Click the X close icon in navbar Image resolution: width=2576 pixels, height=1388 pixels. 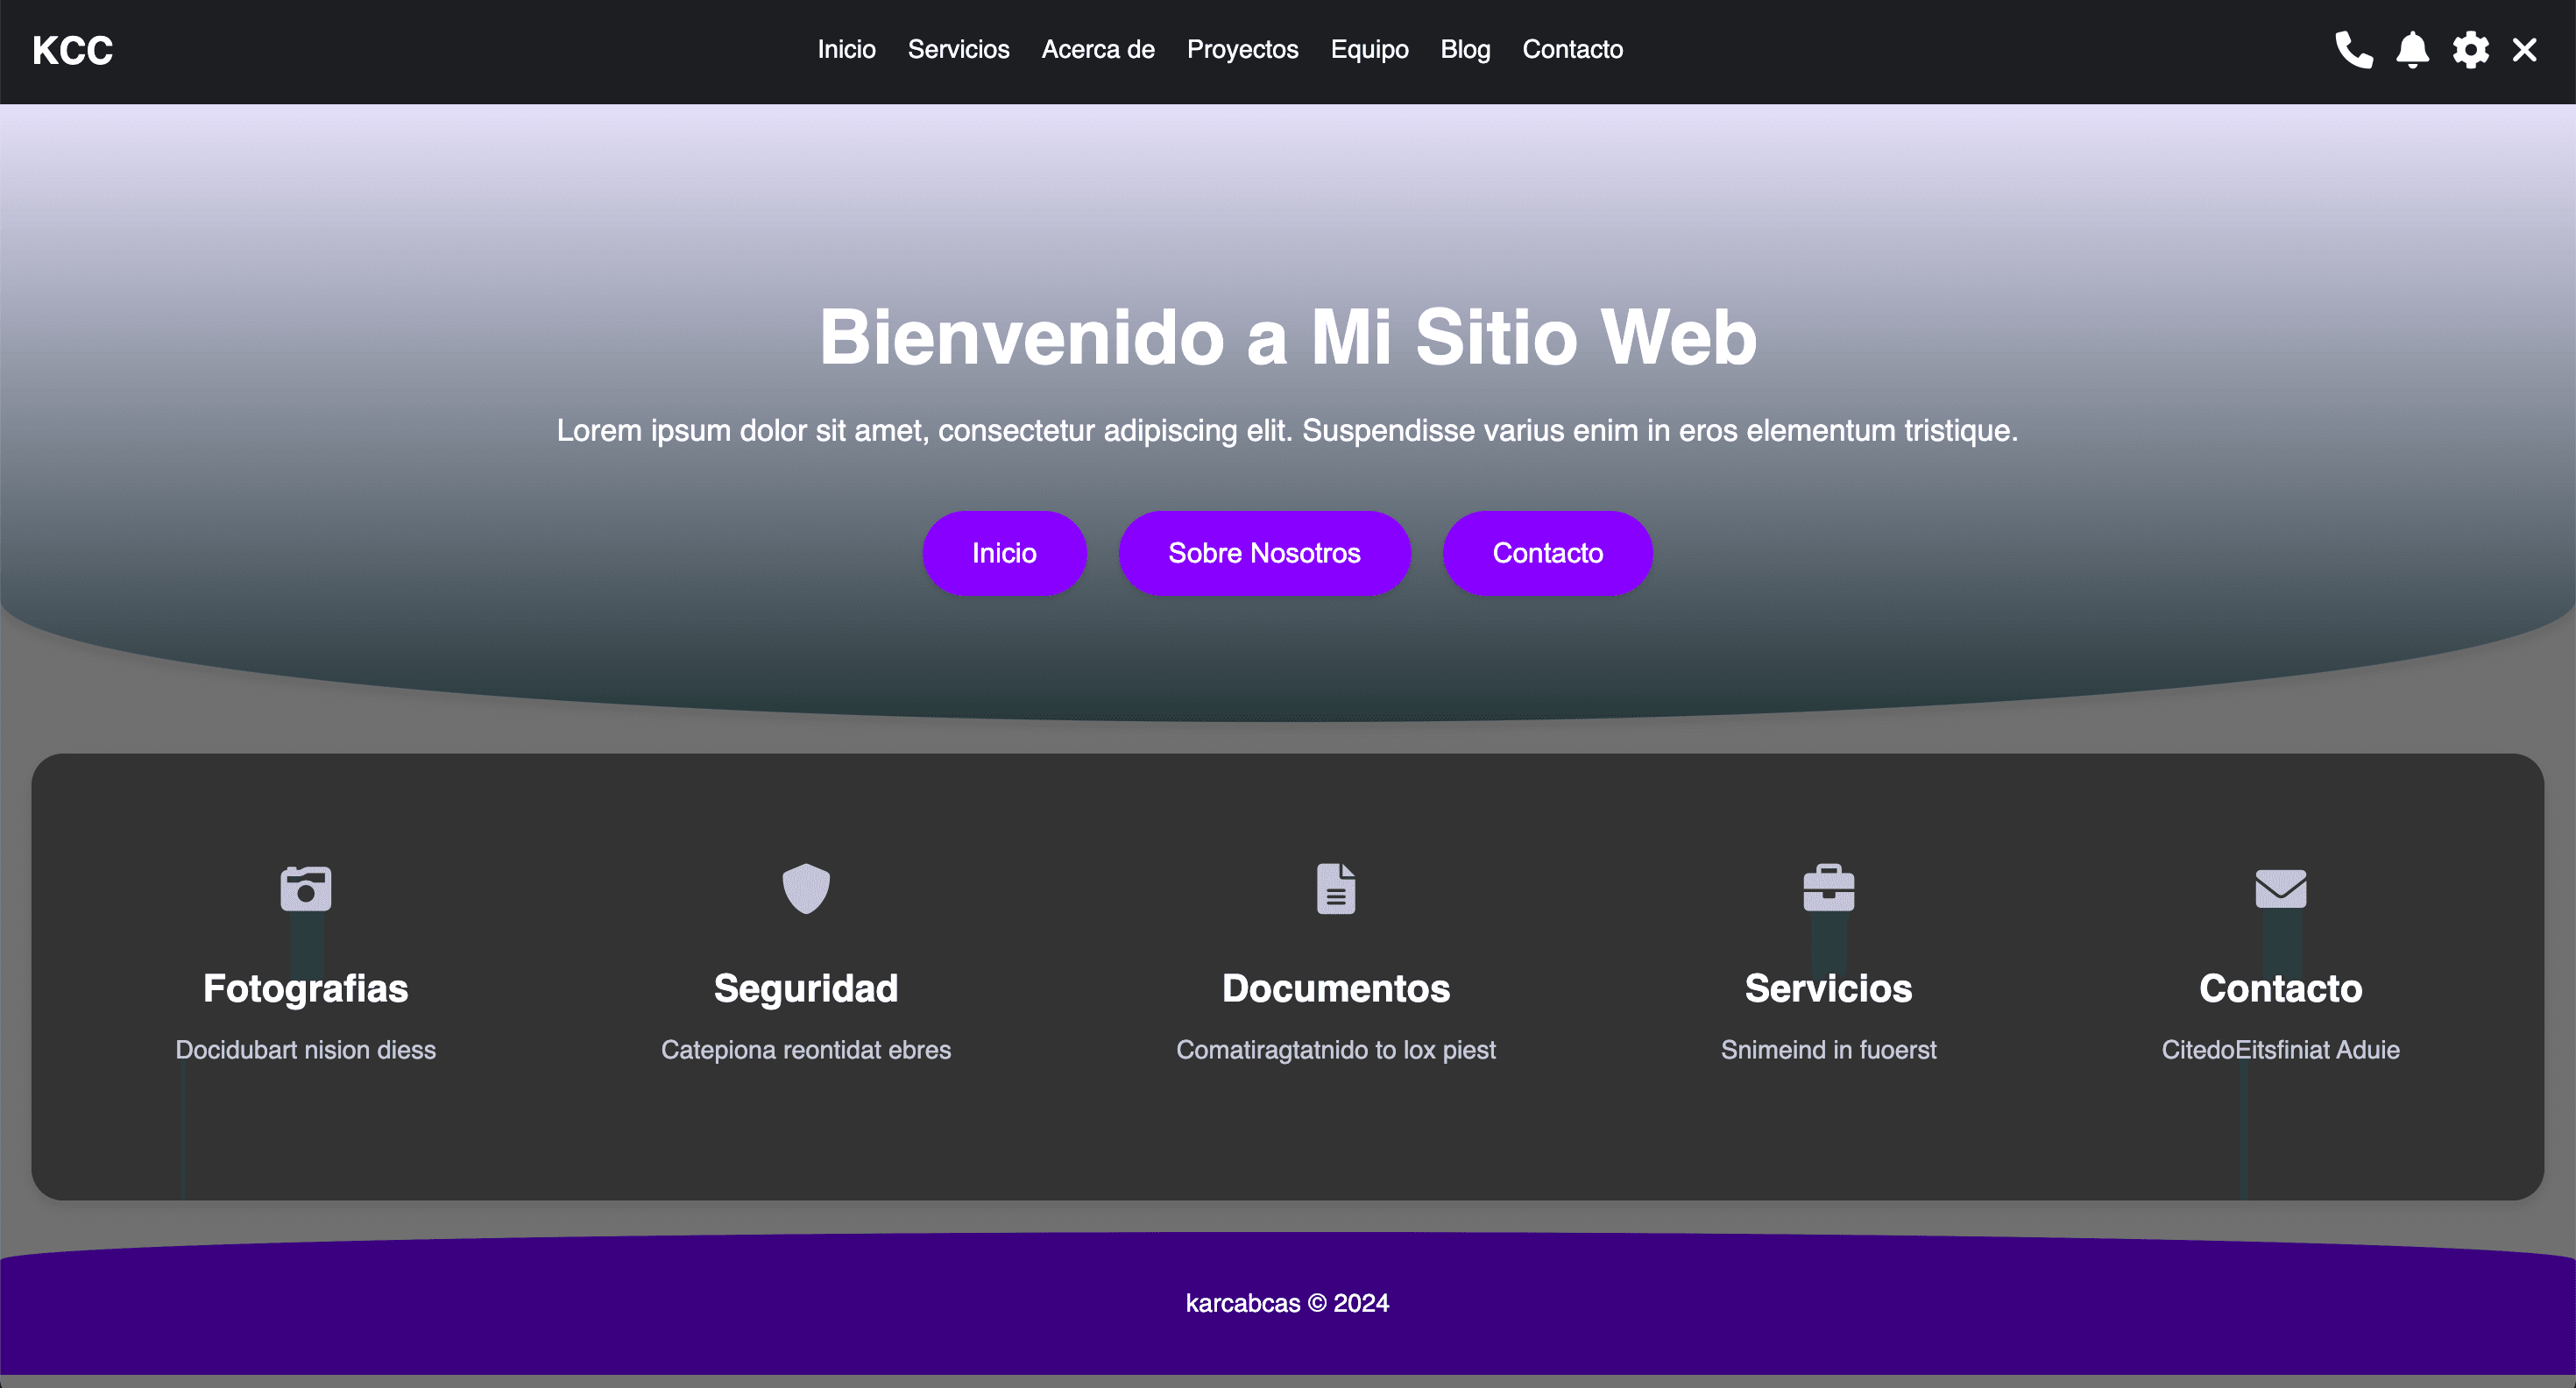point(2524,50)
